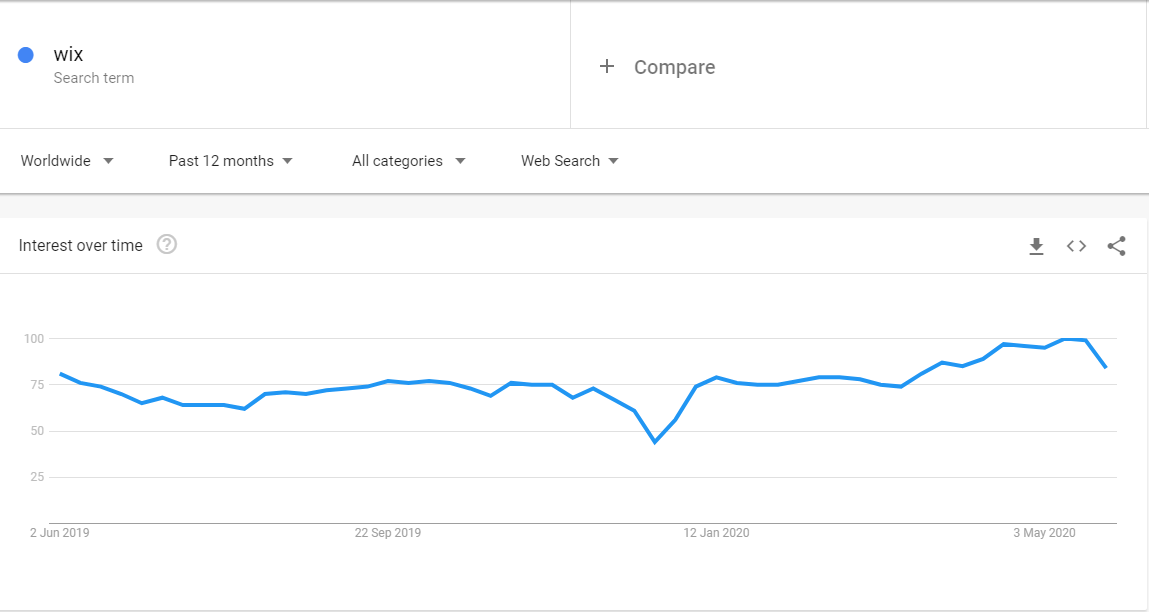
Task: Click the trend line peak near 100
Action: (1065, 339)
